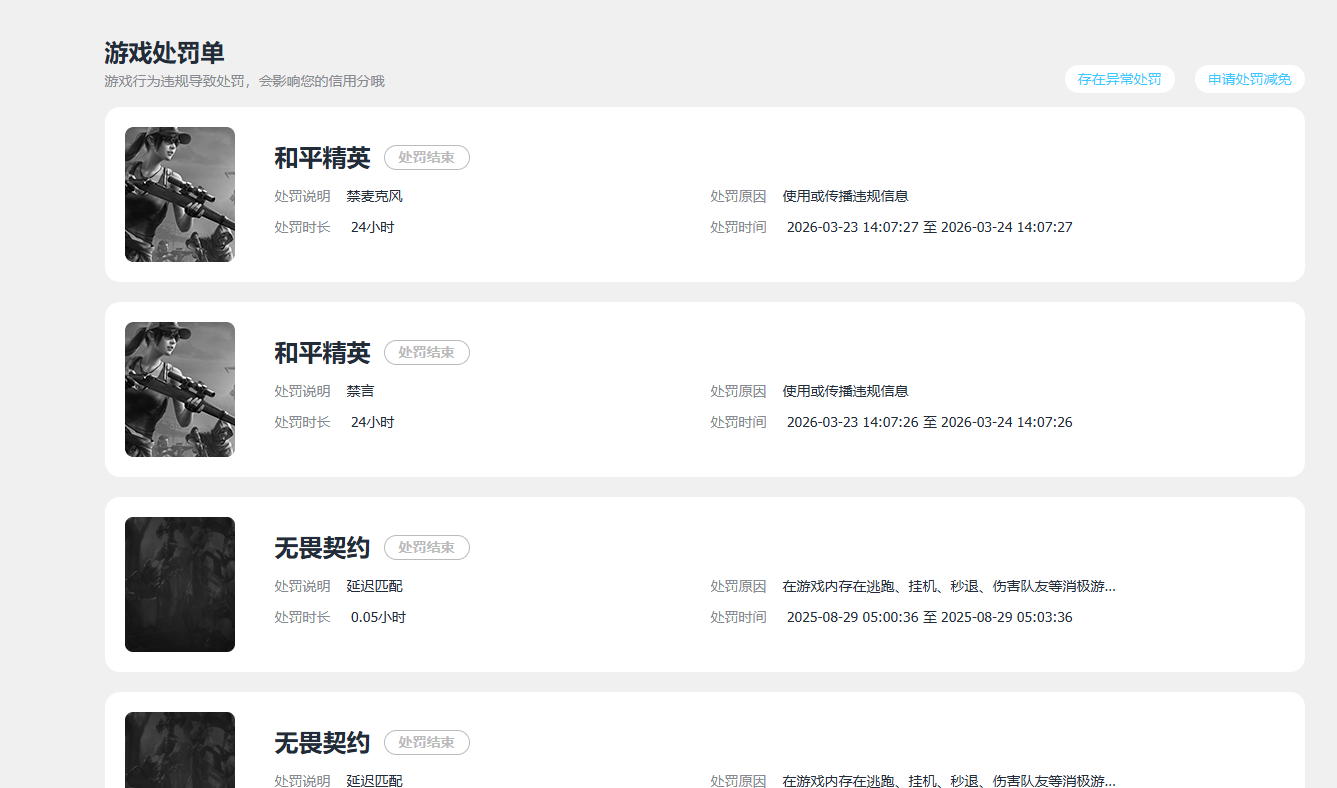
Task: Click the time range ending 2026-03-24 14:07:26
Action: tap(930, 422)
